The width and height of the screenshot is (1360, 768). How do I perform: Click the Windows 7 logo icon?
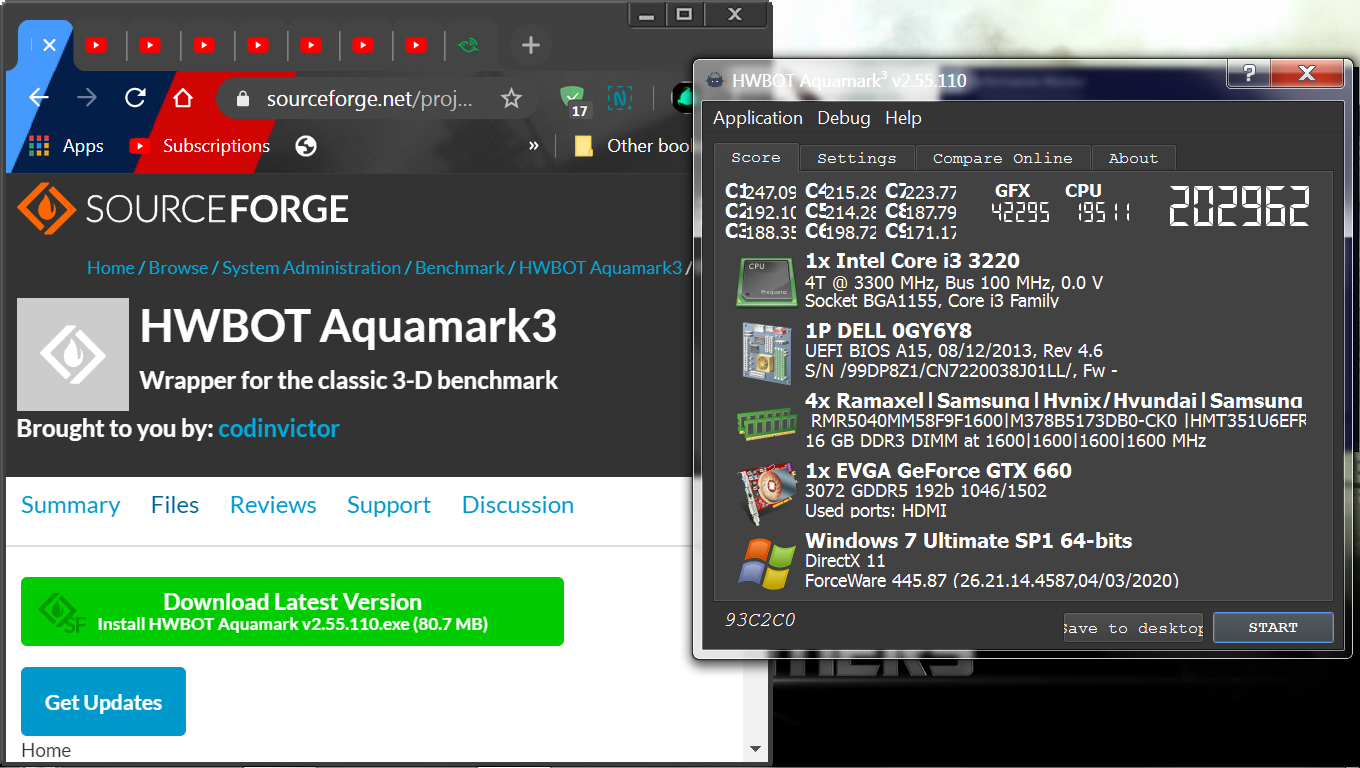point(767,562)
